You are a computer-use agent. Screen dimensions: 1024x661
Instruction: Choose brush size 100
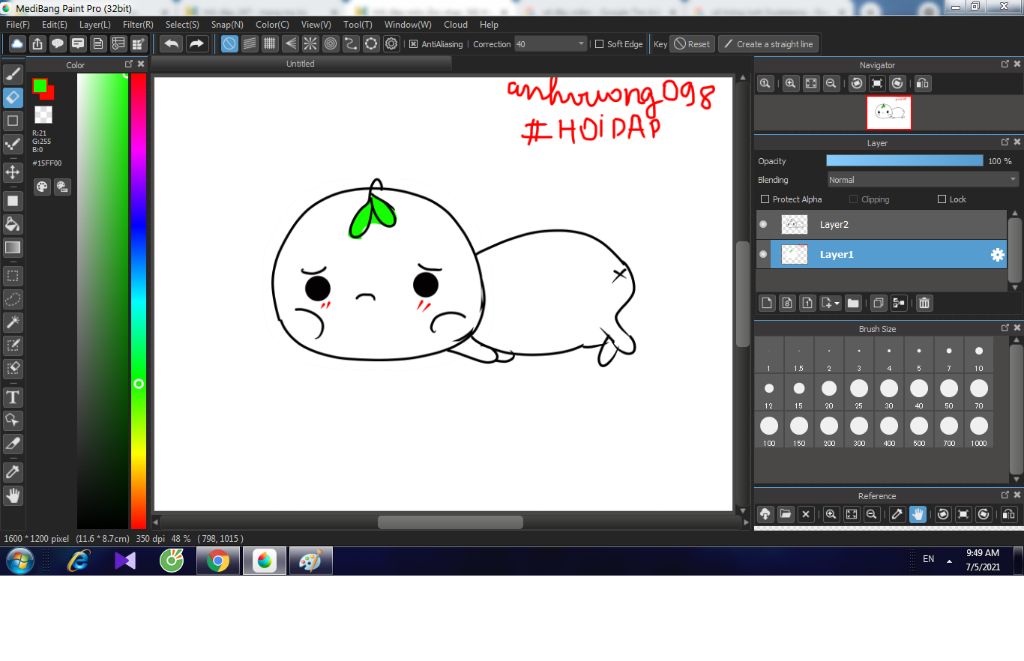click(769, 430)
